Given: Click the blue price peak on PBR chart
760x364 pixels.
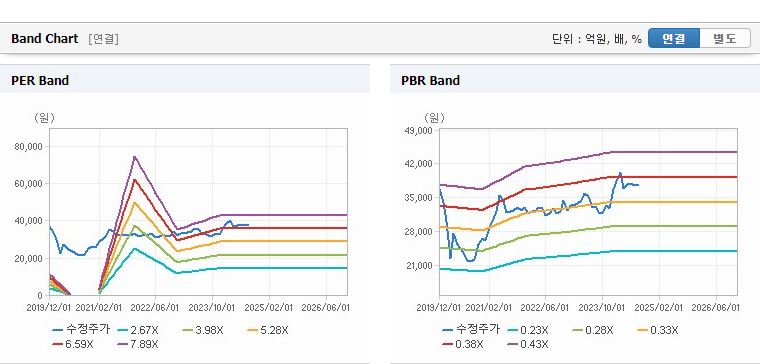Looking at the screenshot, I should [620, 173].
